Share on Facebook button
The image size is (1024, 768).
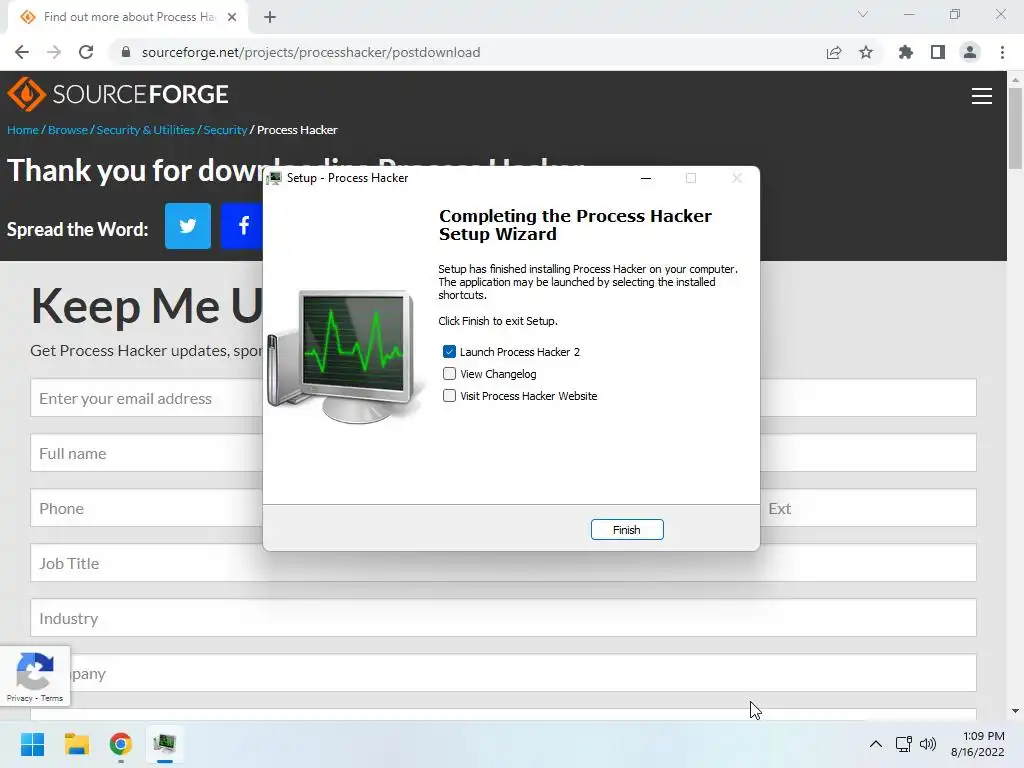(x=242, y=226)
